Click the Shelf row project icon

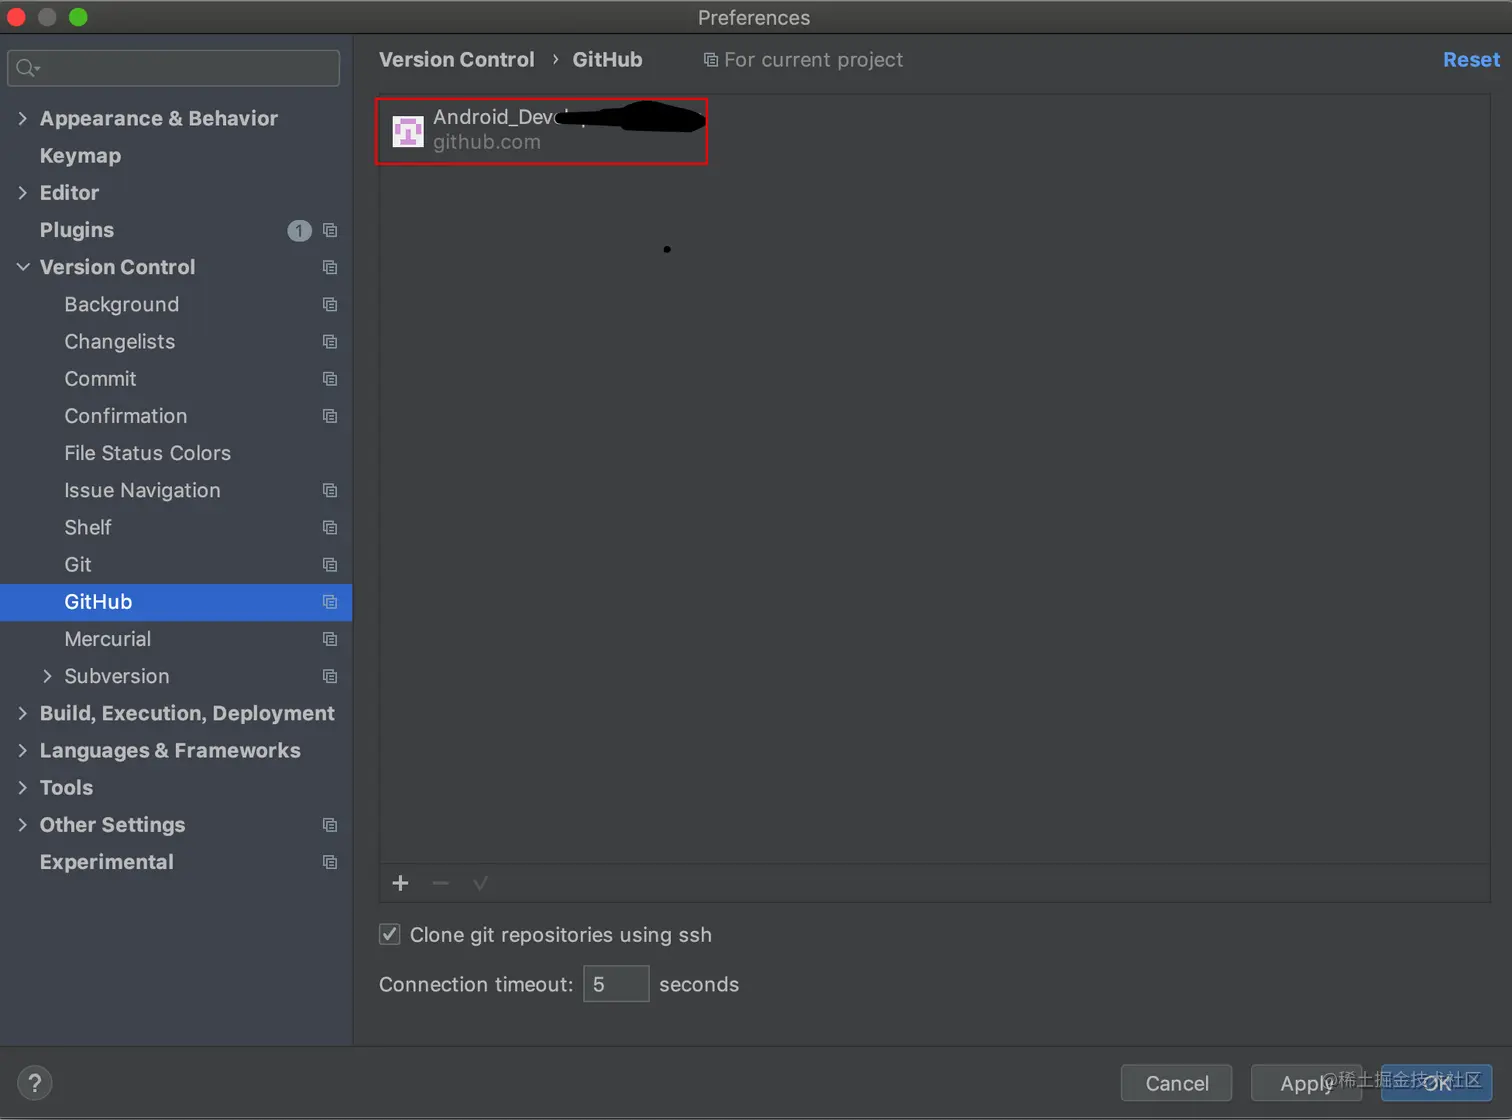330,527
